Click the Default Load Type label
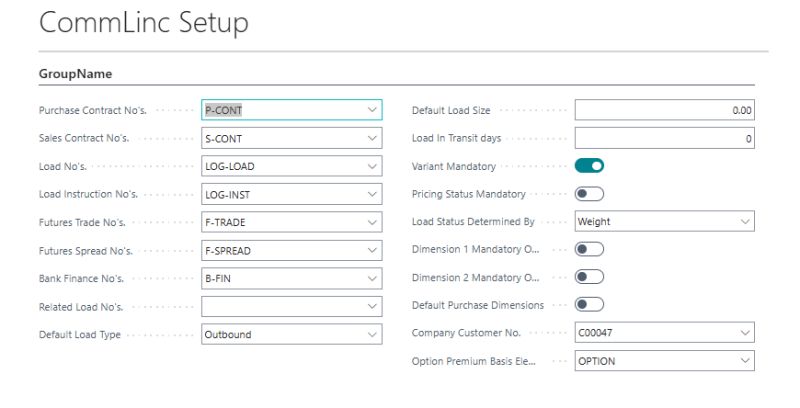 tap(80, 335)
